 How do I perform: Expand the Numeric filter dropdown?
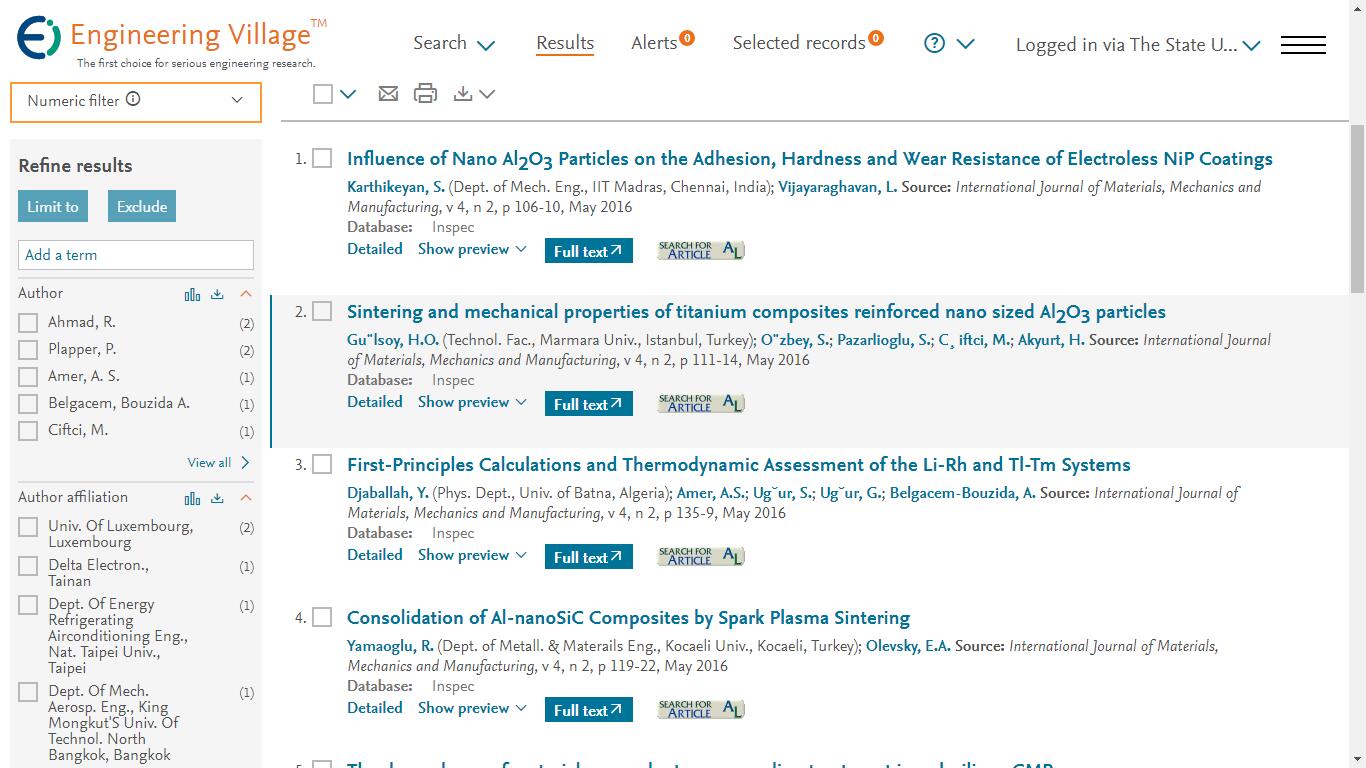[237, 100]
